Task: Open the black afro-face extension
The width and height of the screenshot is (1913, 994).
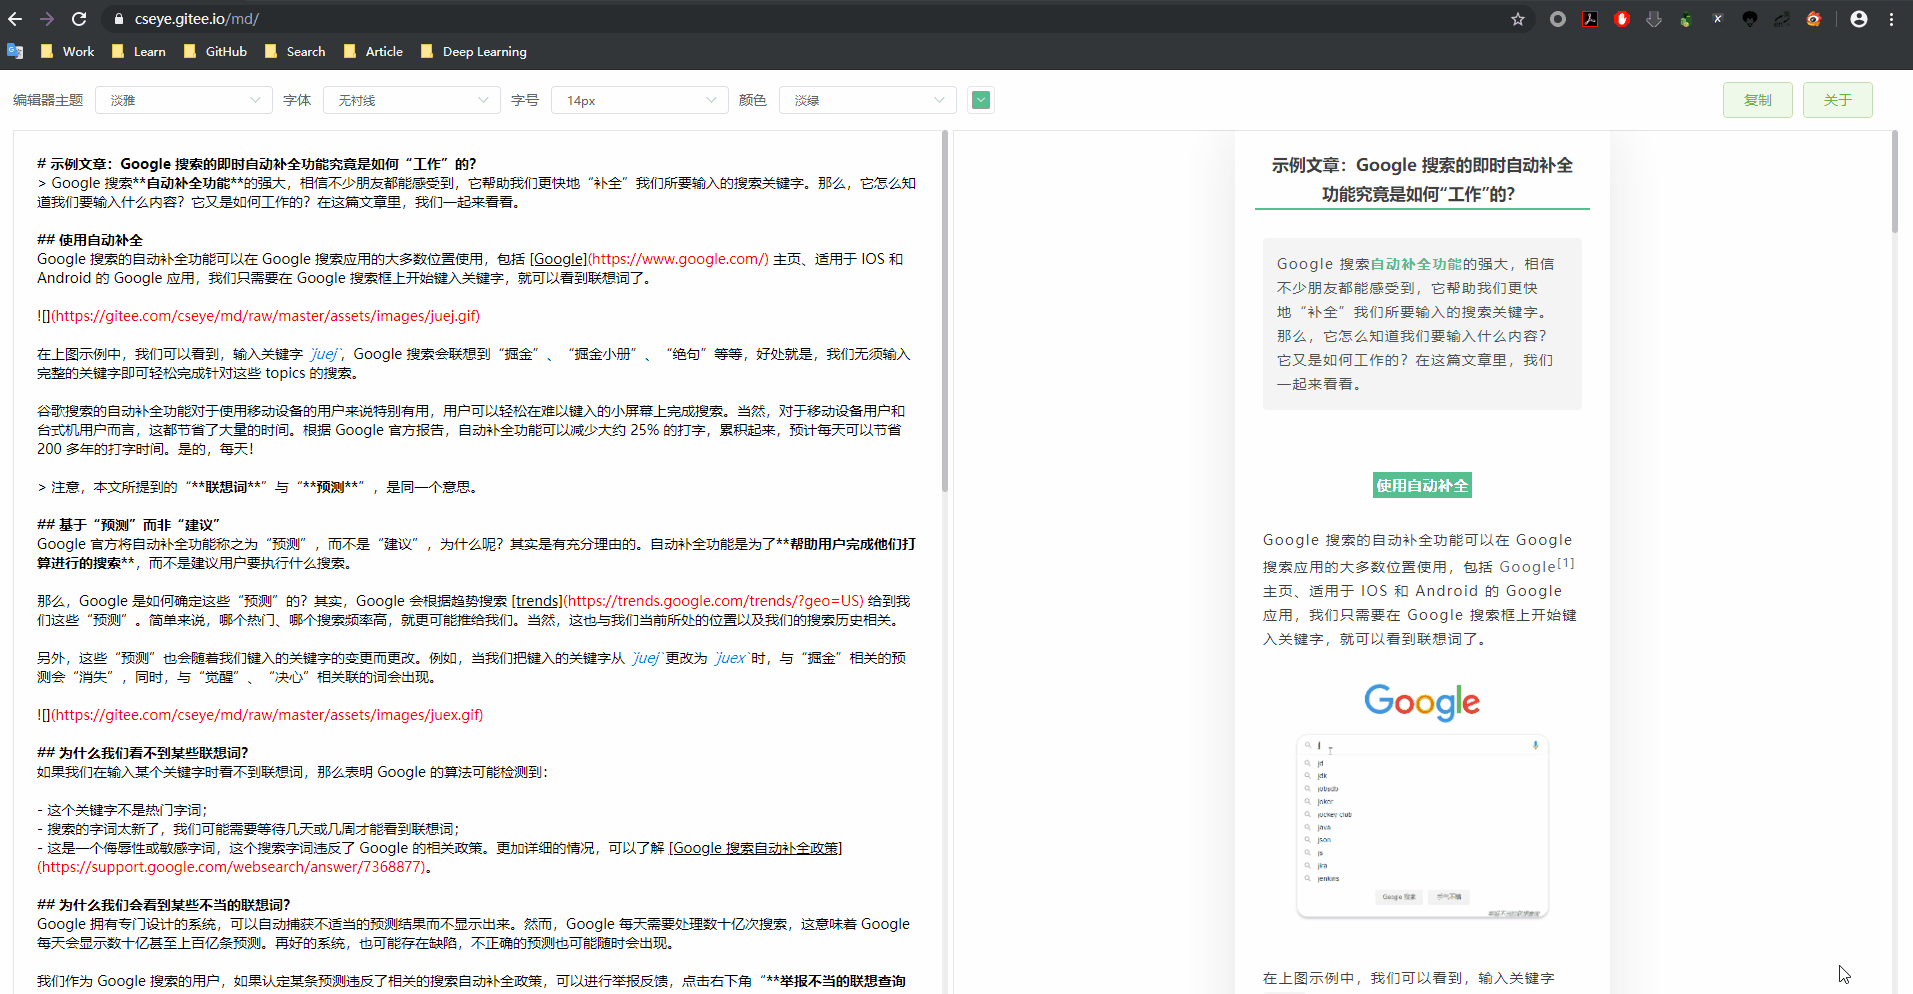Action: tap(1750, 19)
